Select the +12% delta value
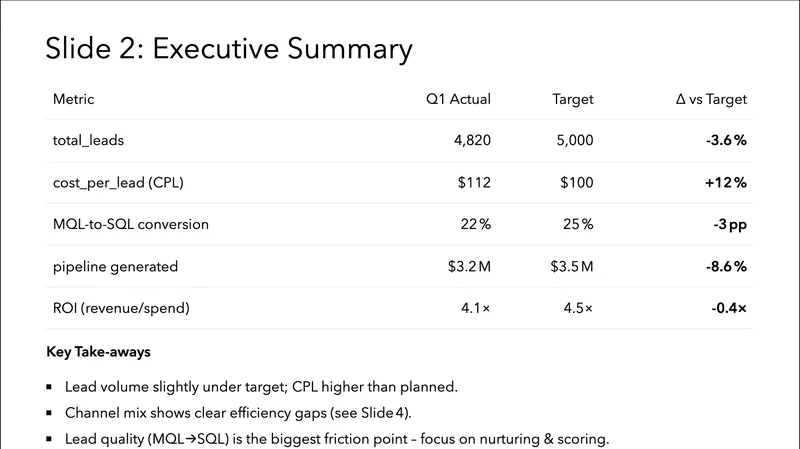 tap(728, 183)
